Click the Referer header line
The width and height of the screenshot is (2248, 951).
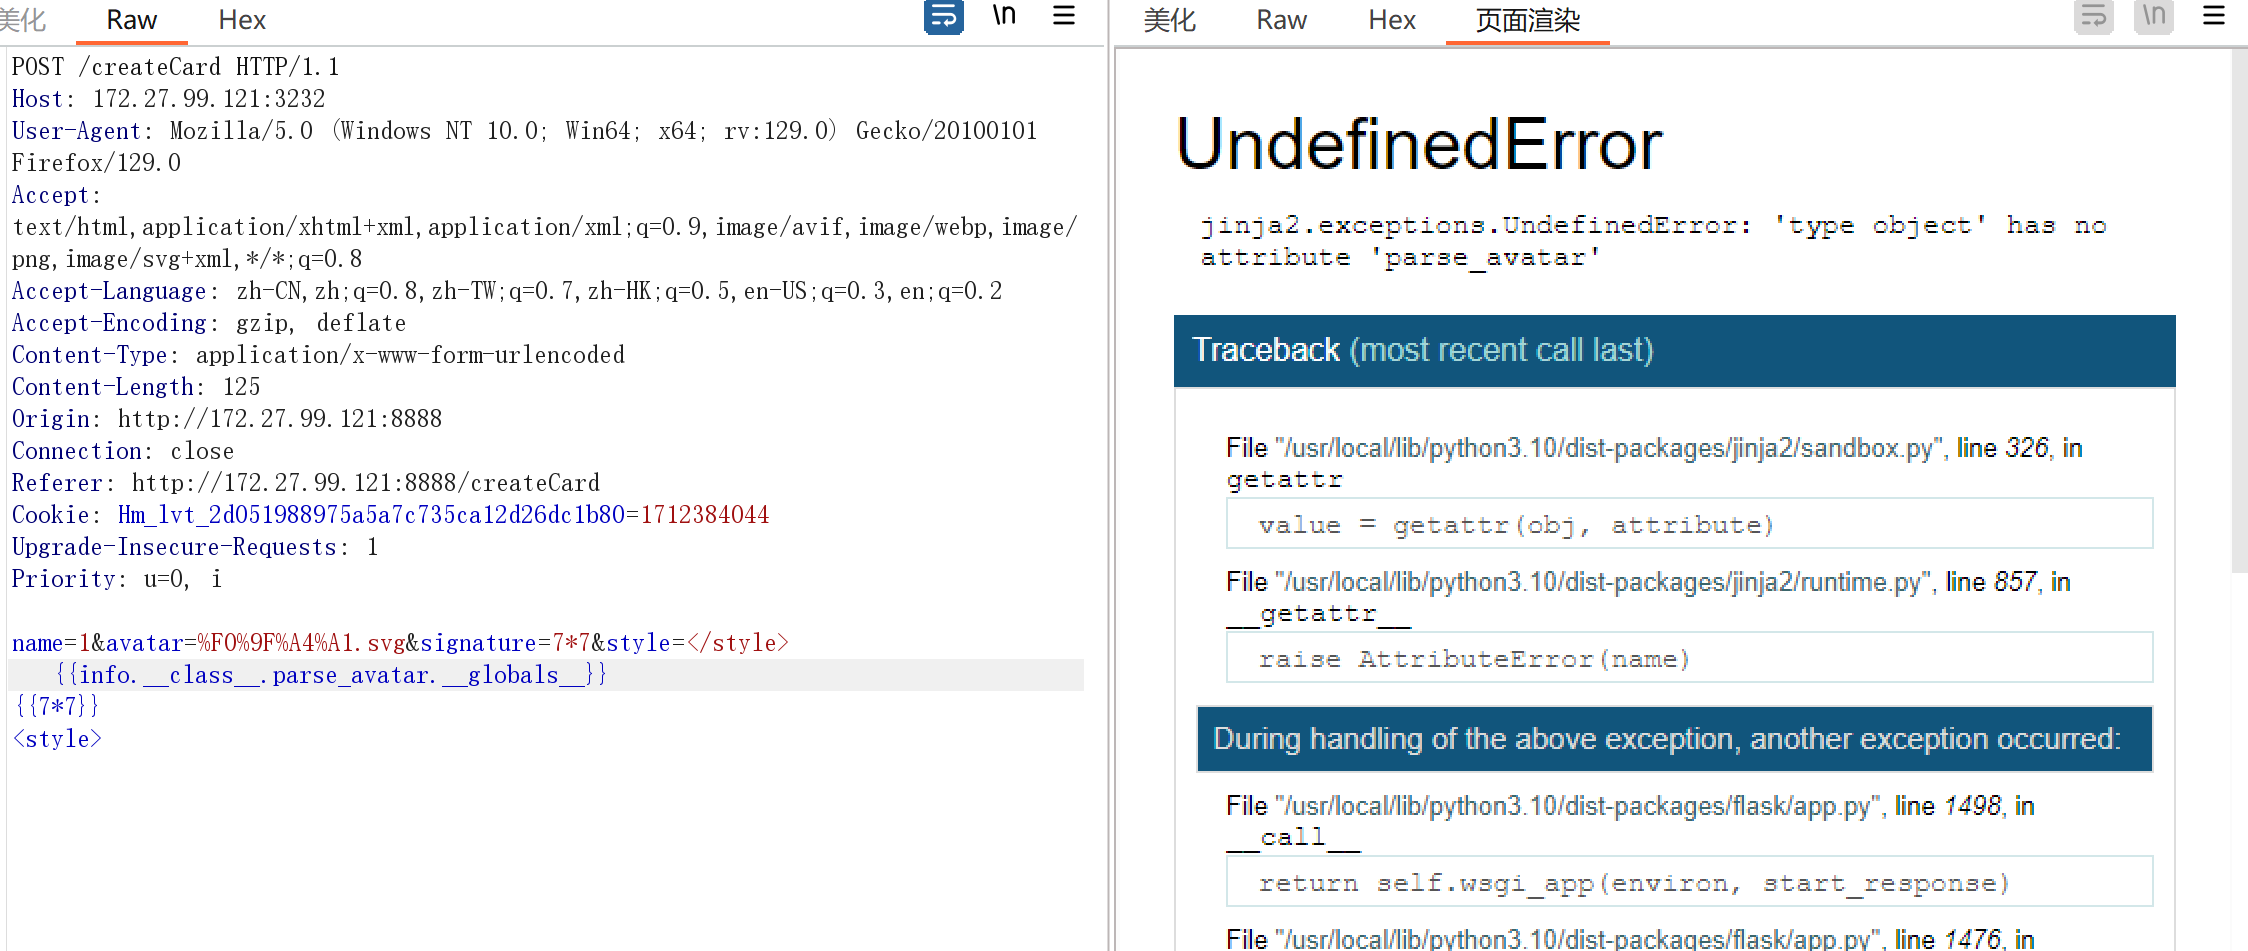306,483
